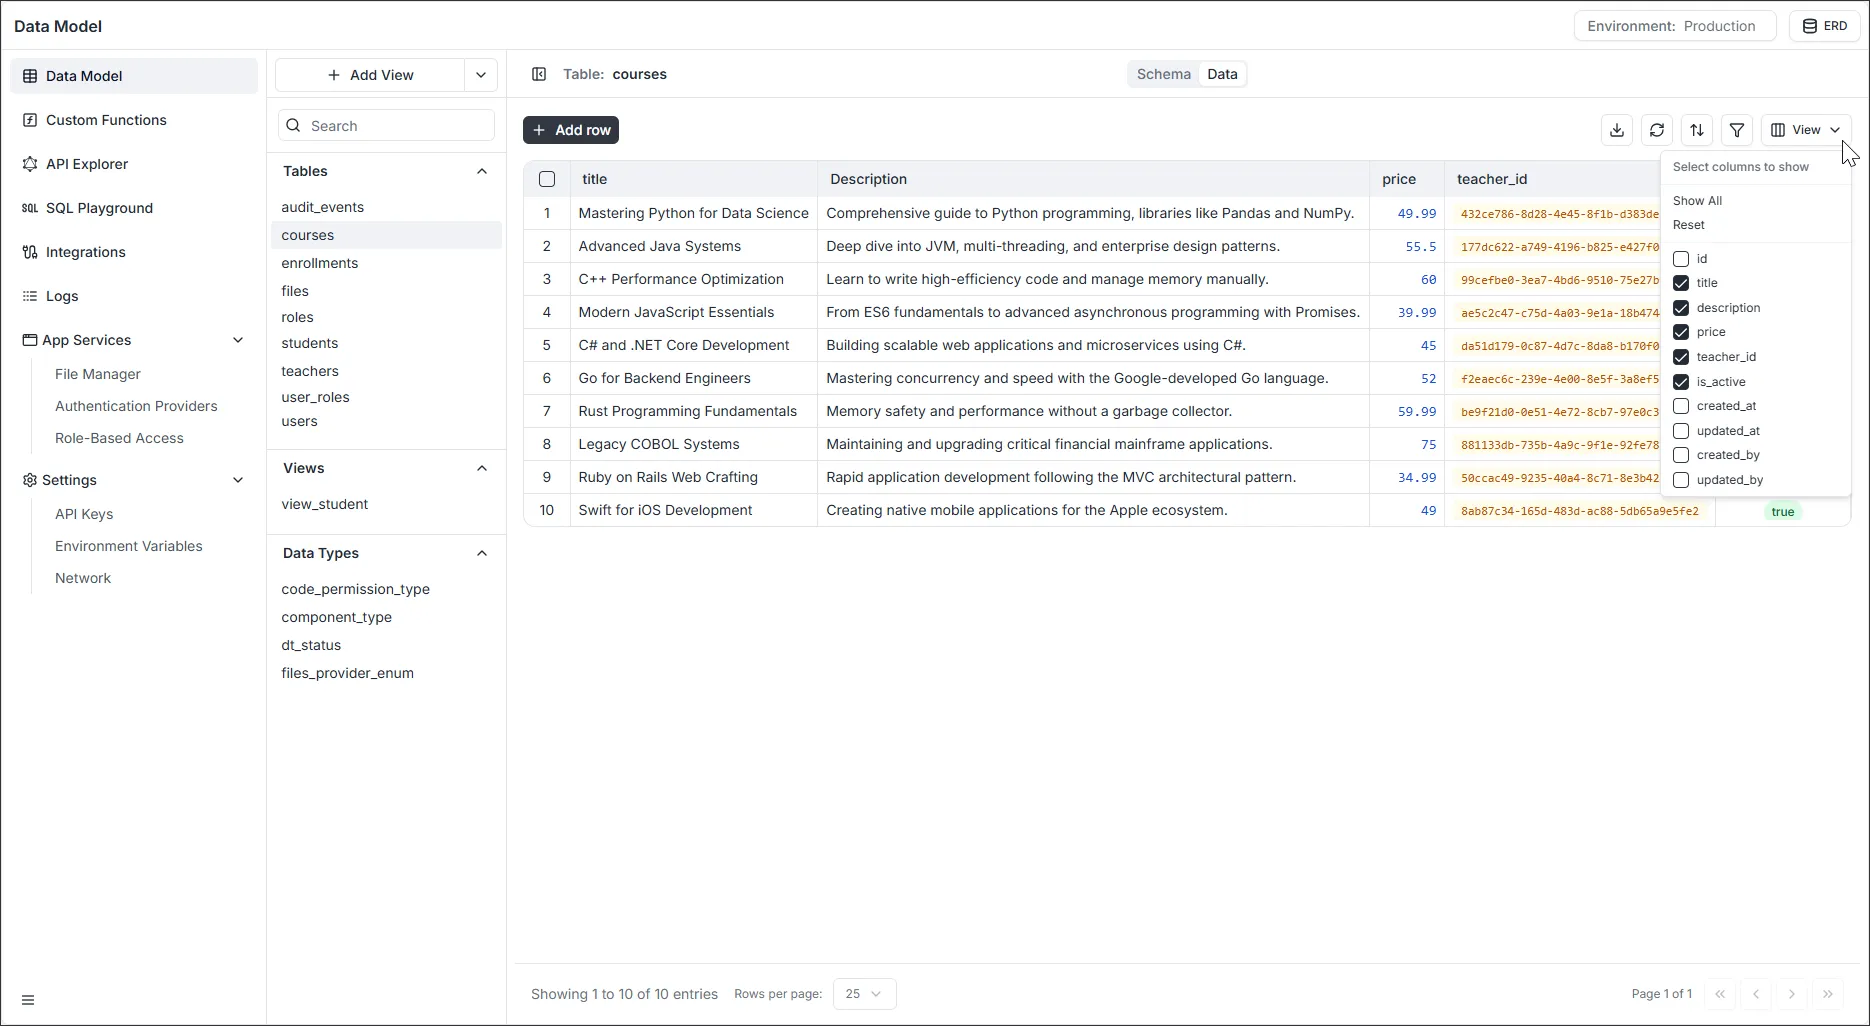Uncheck the teacher_id column
Screen dimensions: 1870x1026
pyautogui.click(x=1681, y=357)
